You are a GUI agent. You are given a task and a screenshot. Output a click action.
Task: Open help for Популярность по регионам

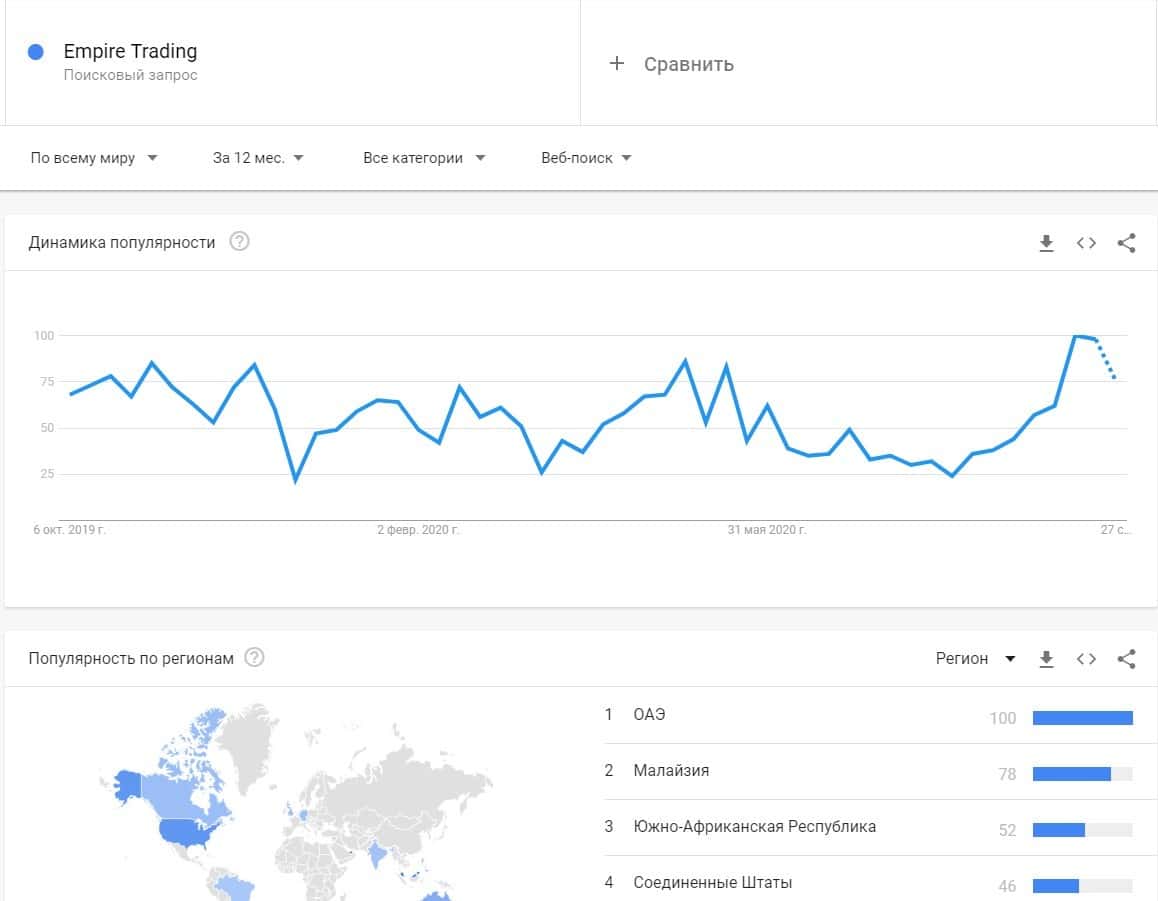click(x=255, y=657)
